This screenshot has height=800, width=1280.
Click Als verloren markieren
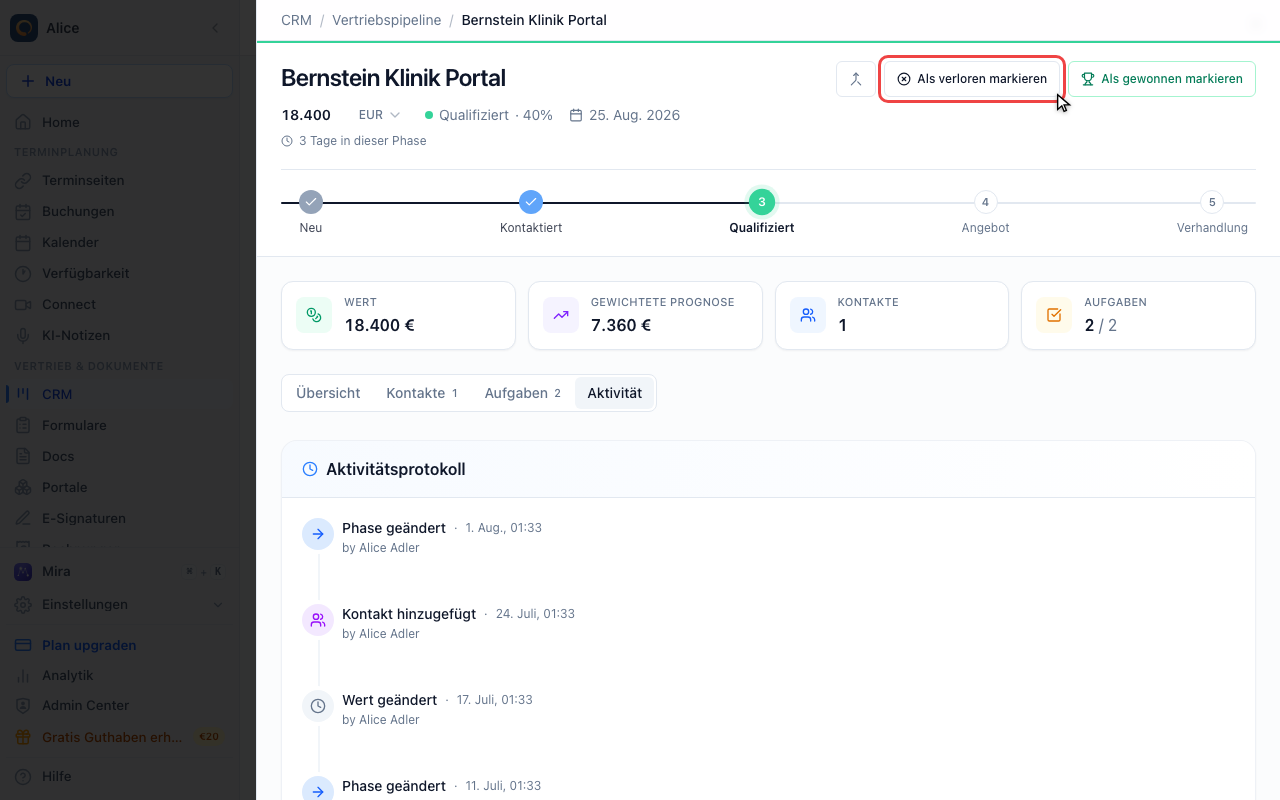pyautogui.click(x=972, y=79)
